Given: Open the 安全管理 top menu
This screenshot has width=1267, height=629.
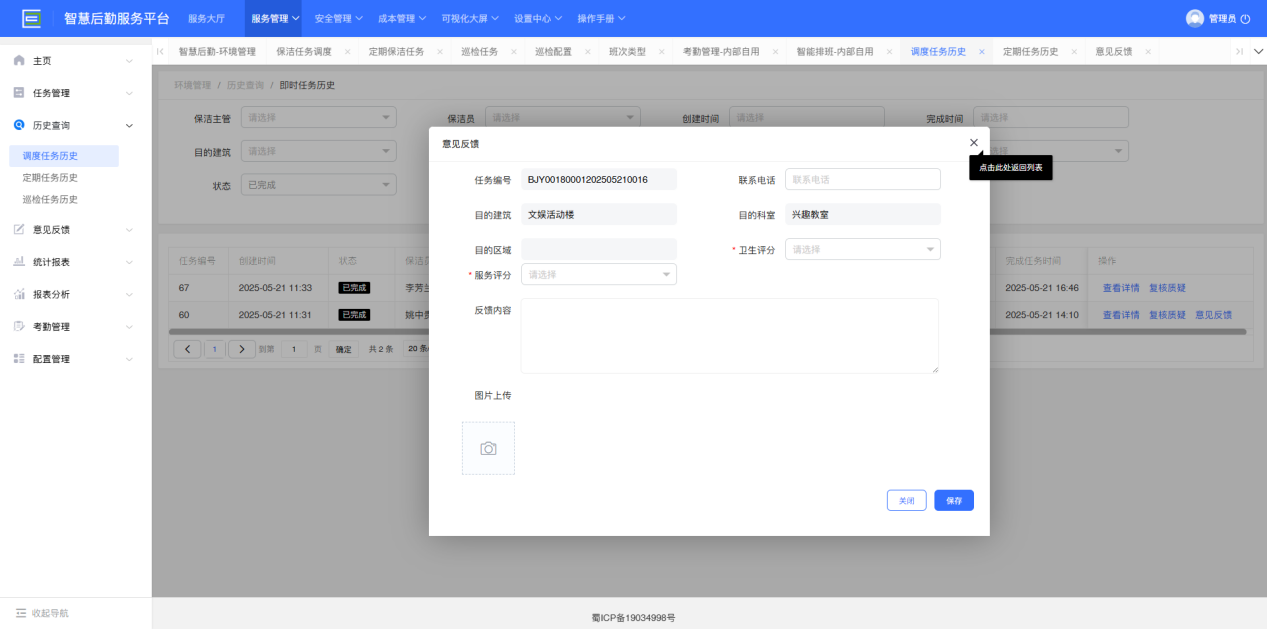Looking at the screenshot, I should point(338,18).
